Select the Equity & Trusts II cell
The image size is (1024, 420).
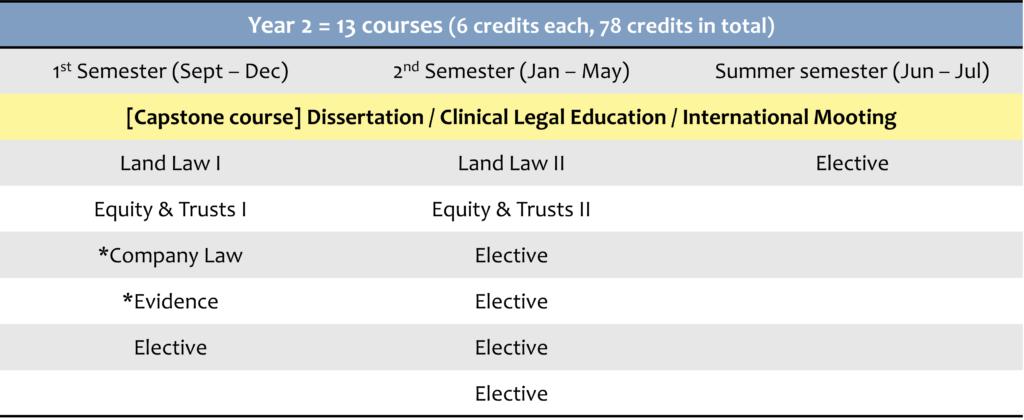coord(511,210)
